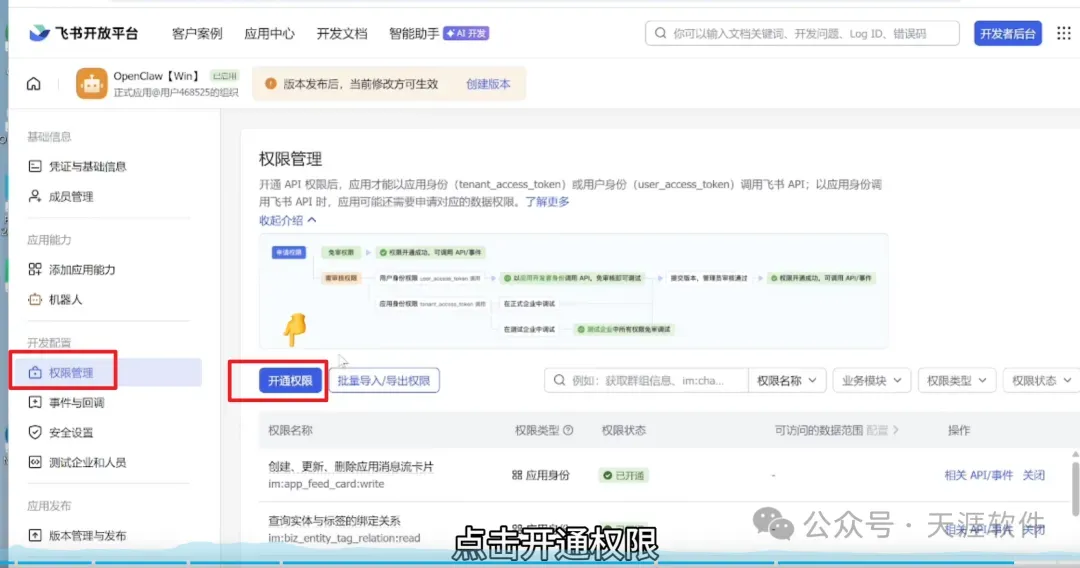
Task: Click text 创建、更新、删除应用消息流卡片
Action: [351, 467]
